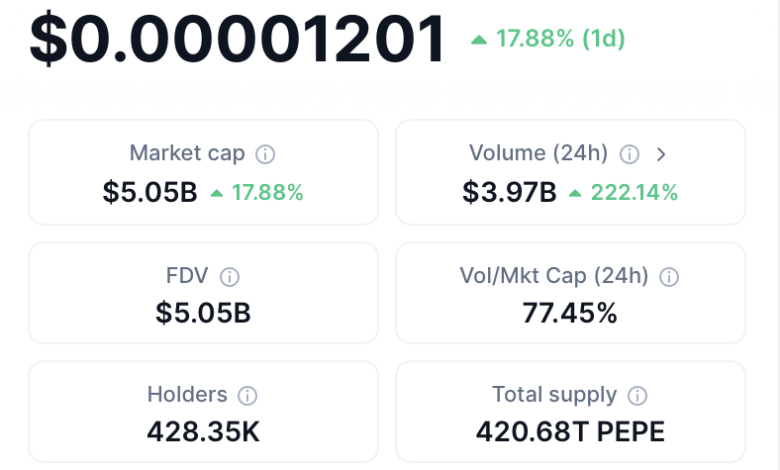This screenshot has width=780, height=470.
Task: Click the 428.35K holders value
Action: pyautogui.click(x=203, y=431)
